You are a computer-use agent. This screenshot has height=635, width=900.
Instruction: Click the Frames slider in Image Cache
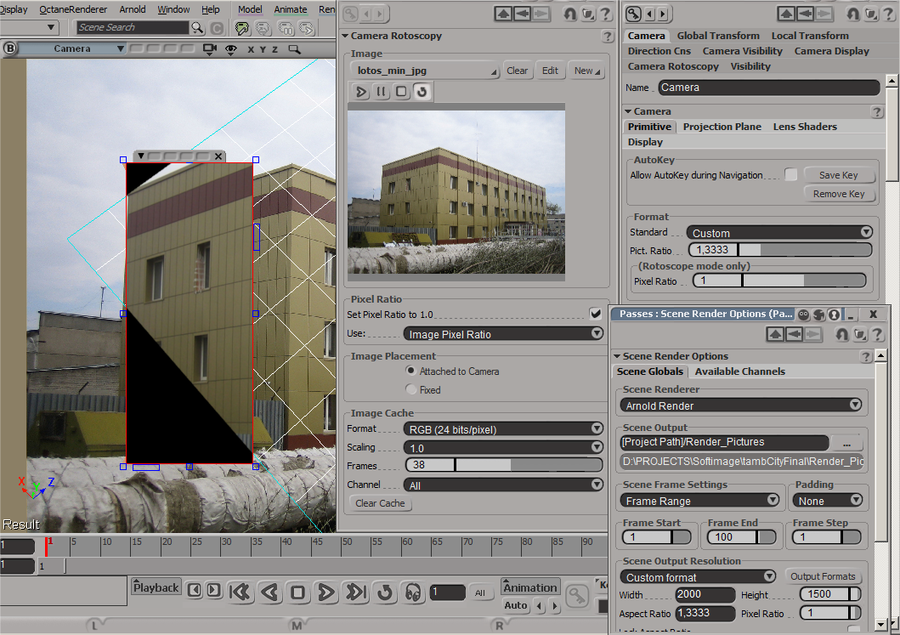point(504,465)
